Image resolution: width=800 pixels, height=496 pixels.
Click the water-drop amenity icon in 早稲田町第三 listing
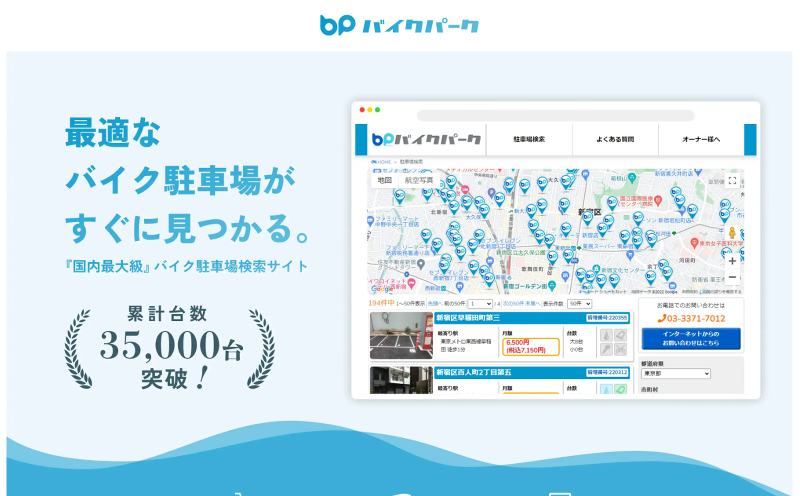coord(606,335)
